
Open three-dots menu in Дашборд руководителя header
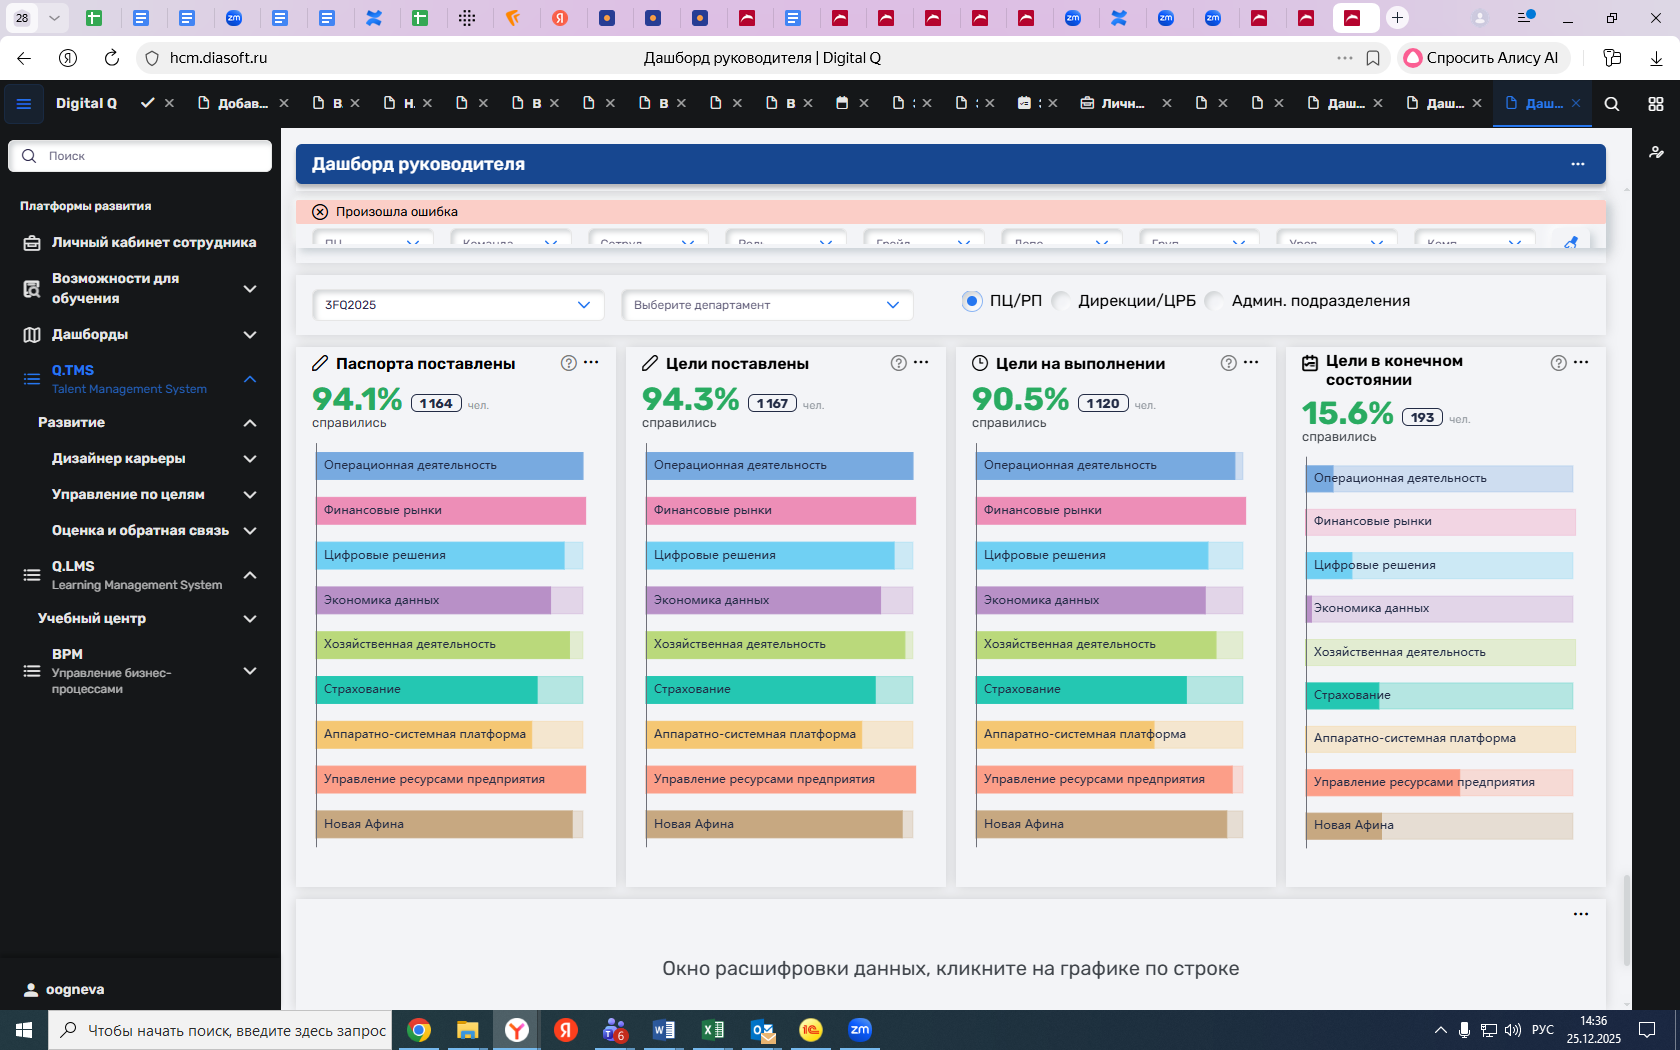click(x=1577, y=164)
